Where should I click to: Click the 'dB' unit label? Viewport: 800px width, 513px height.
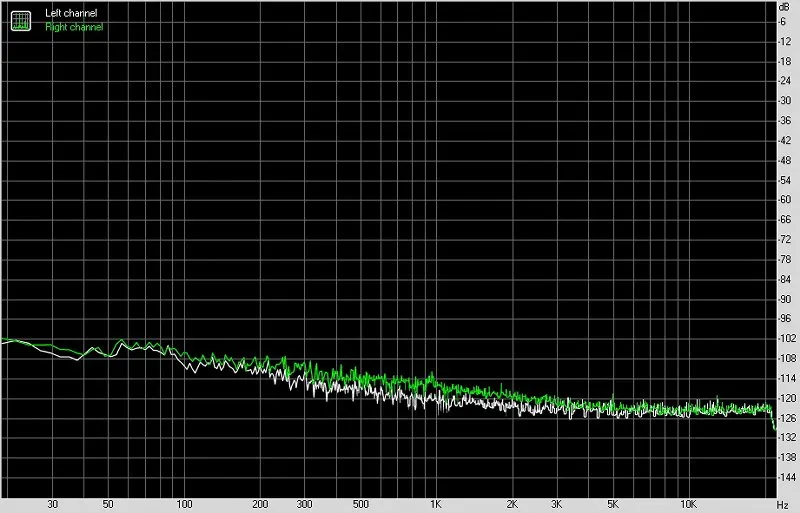tap(784, 7)
